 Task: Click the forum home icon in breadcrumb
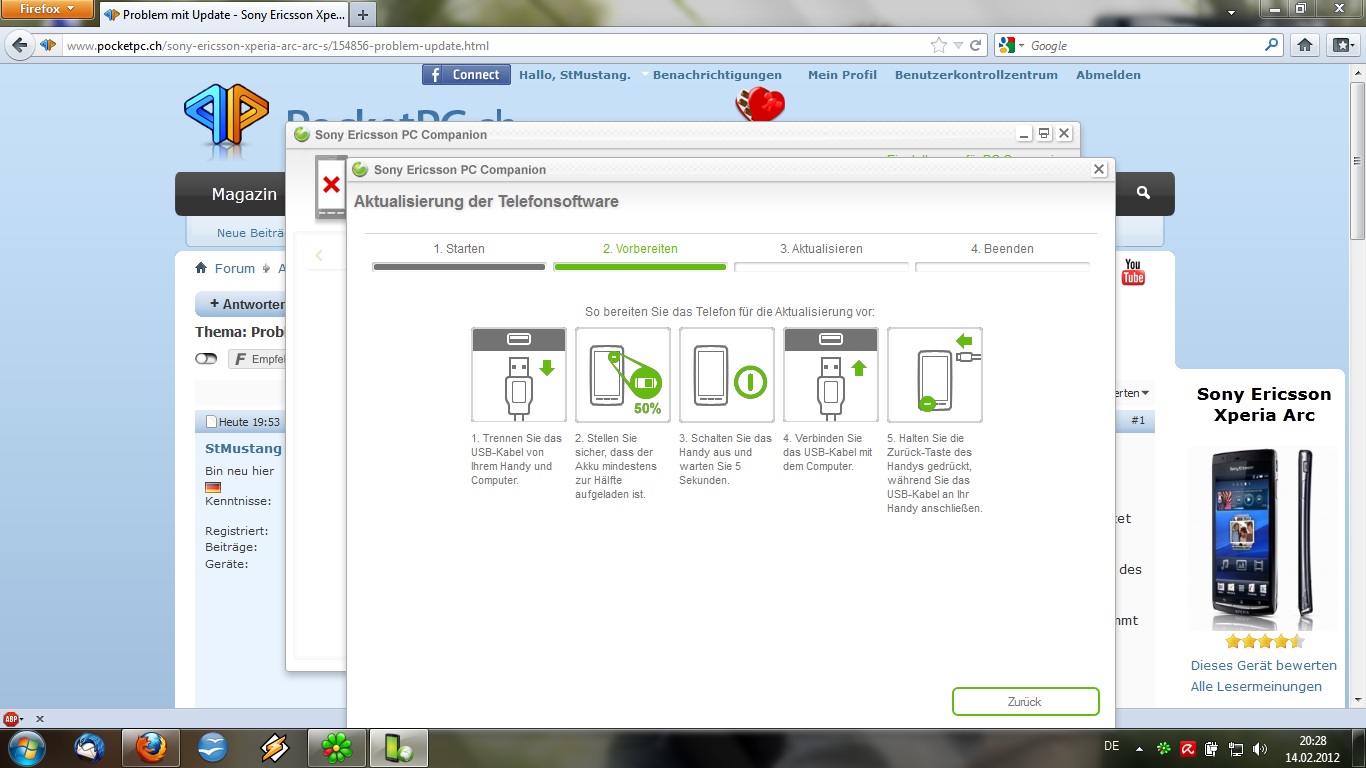pyautogui.click(x=201, y=268)
